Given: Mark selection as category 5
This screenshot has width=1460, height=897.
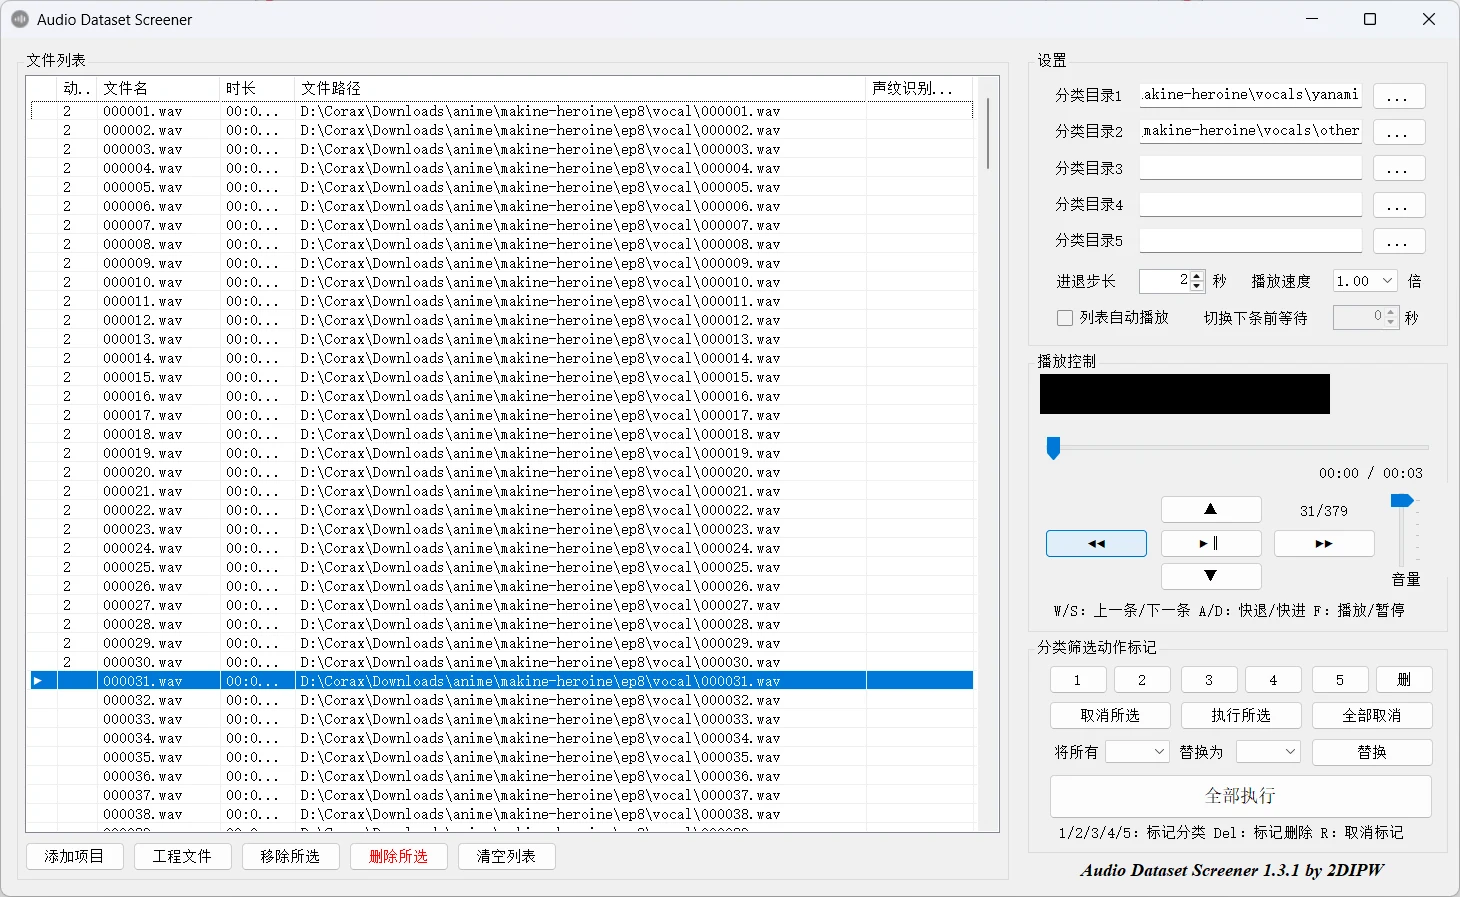Looking at the screenshot, I should [1339, 680].
